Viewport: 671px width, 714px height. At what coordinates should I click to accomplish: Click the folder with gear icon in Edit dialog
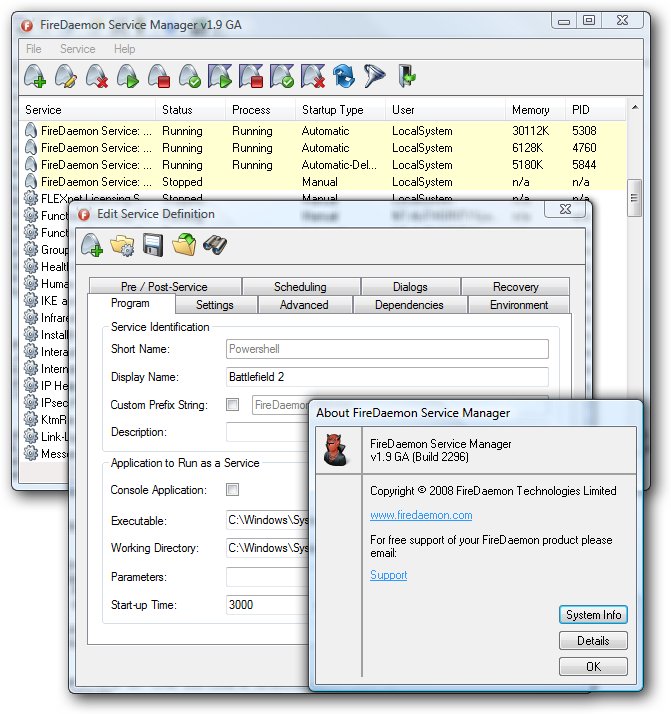click(122, 246)
